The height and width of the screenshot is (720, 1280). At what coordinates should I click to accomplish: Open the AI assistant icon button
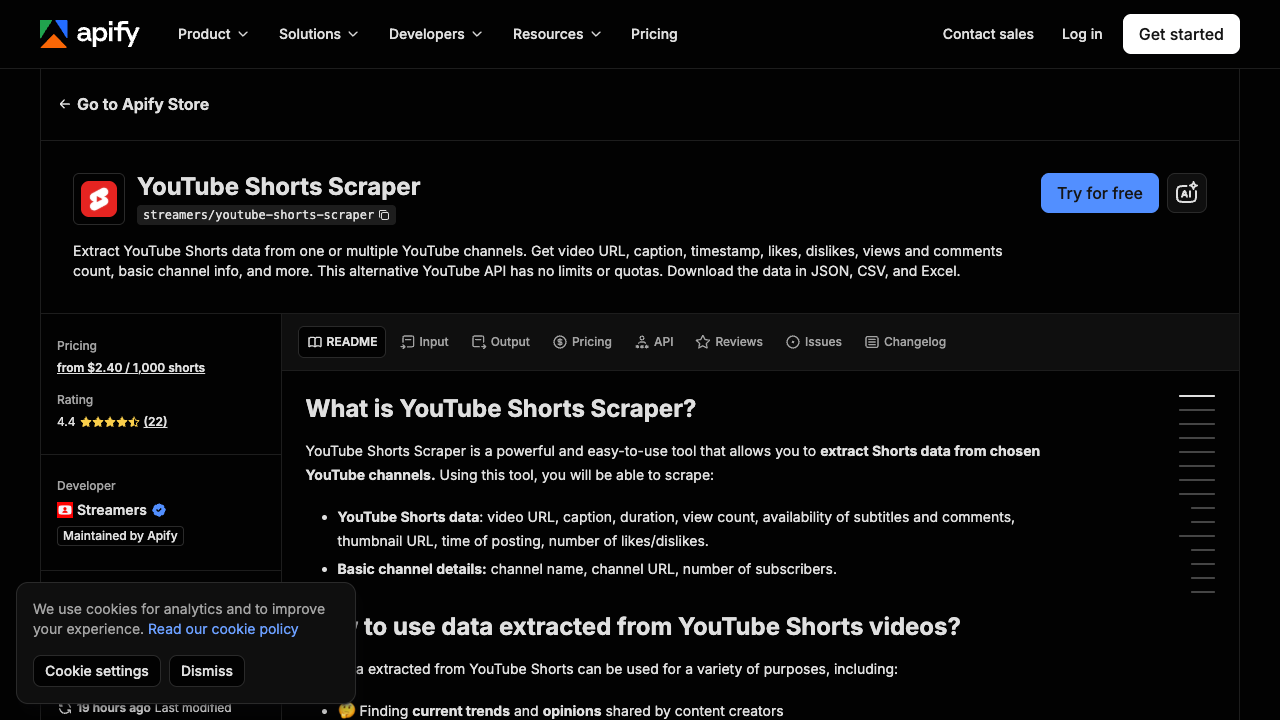[x=1187, y=193]
